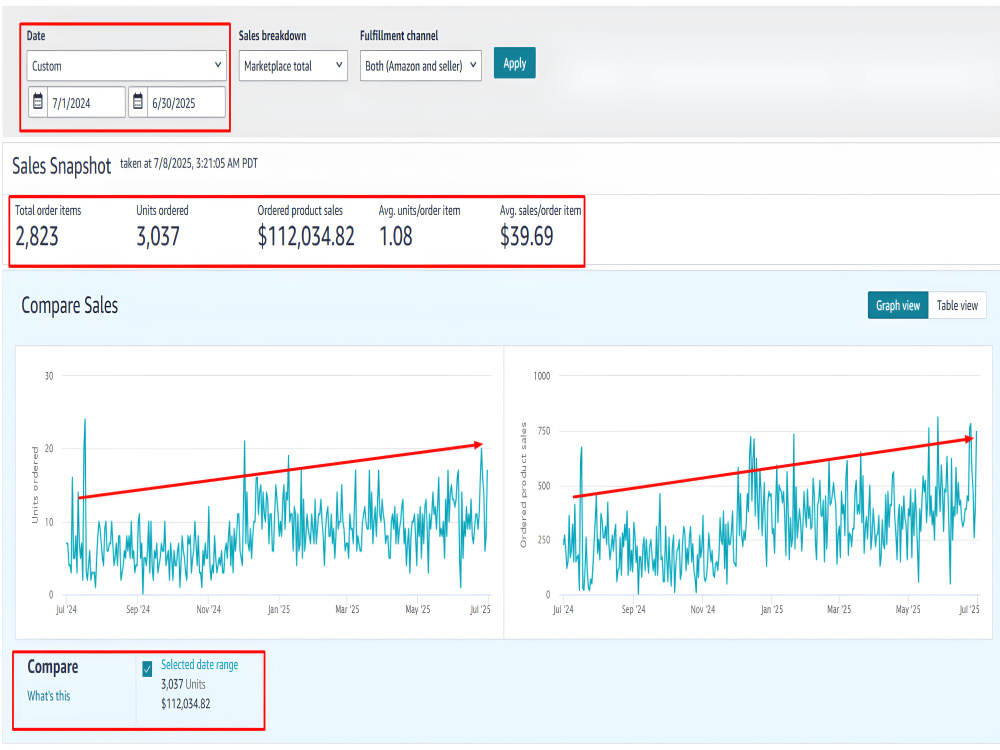1000x750 pixels.
Task: Expand the Custom date range dropdown
Action: [126, 66]
